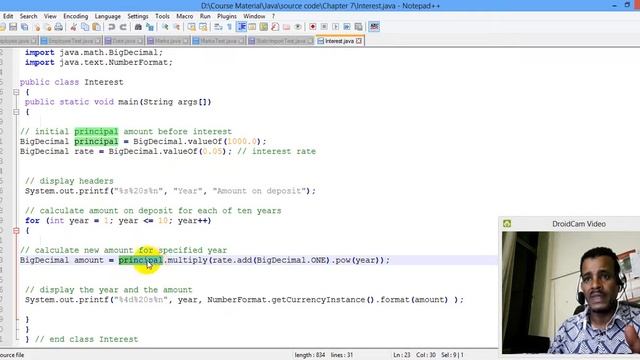Click the Close All toolbar icon
The width and height of the screenshot is (640, 360).
coord(48,27)
